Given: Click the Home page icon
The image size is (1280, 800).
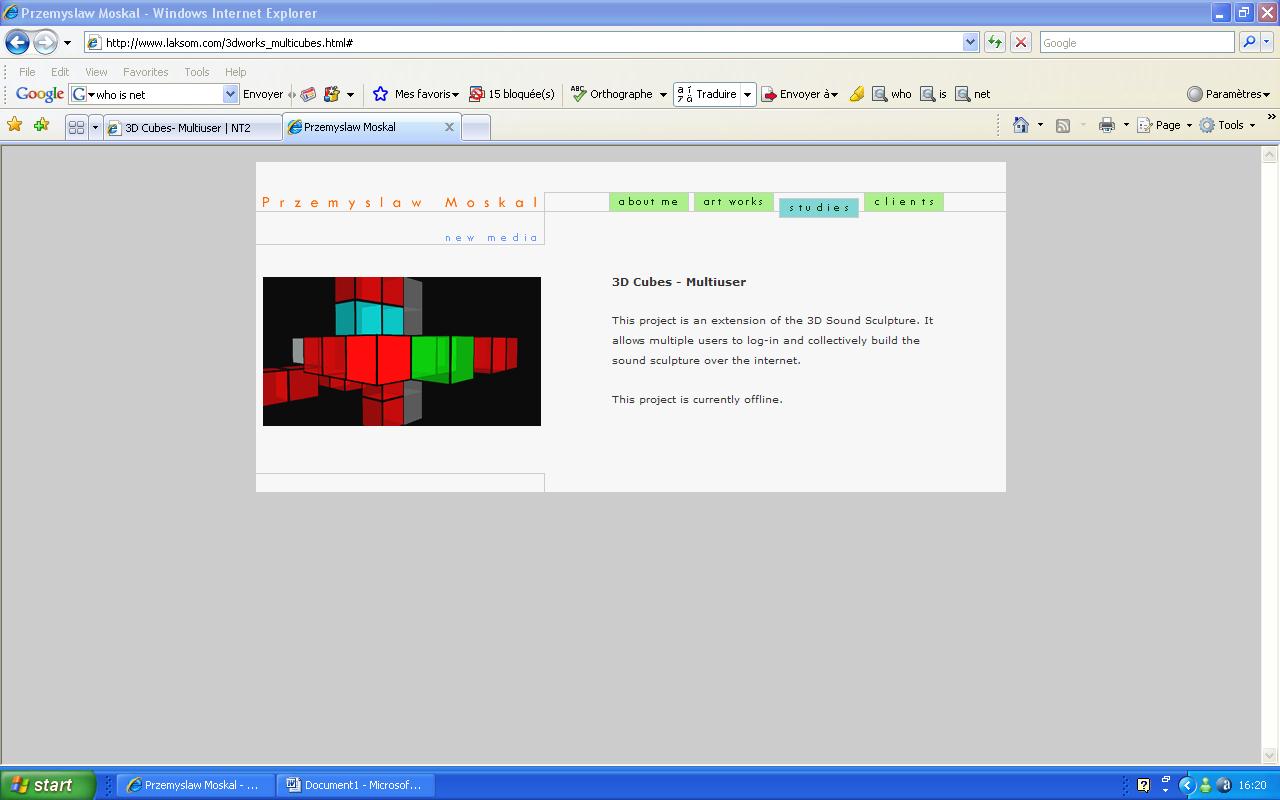Looking at the screenshot, I should [x=1021, y=125].
